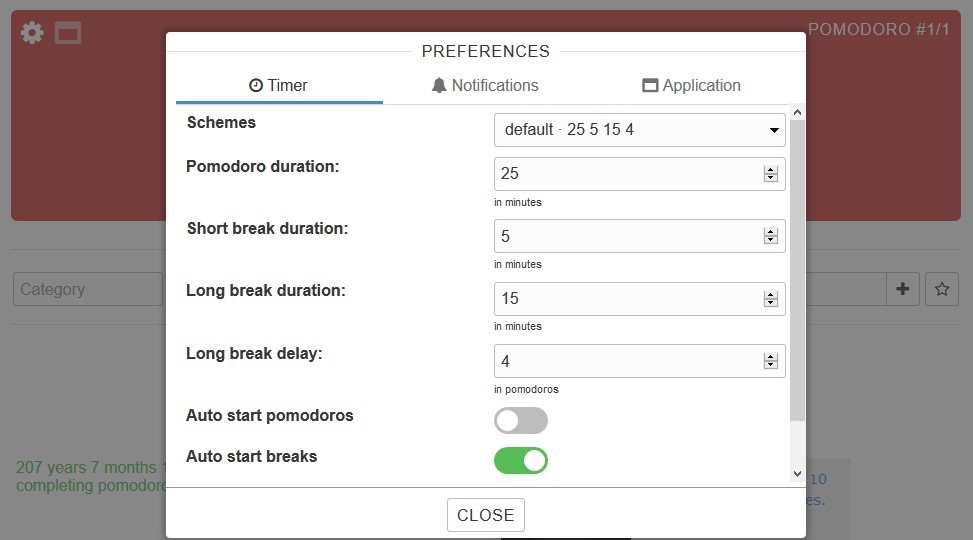Decrease Short break duration with stepper arrow
This screenshot has height=540, width=973.
tap(770, 240)
